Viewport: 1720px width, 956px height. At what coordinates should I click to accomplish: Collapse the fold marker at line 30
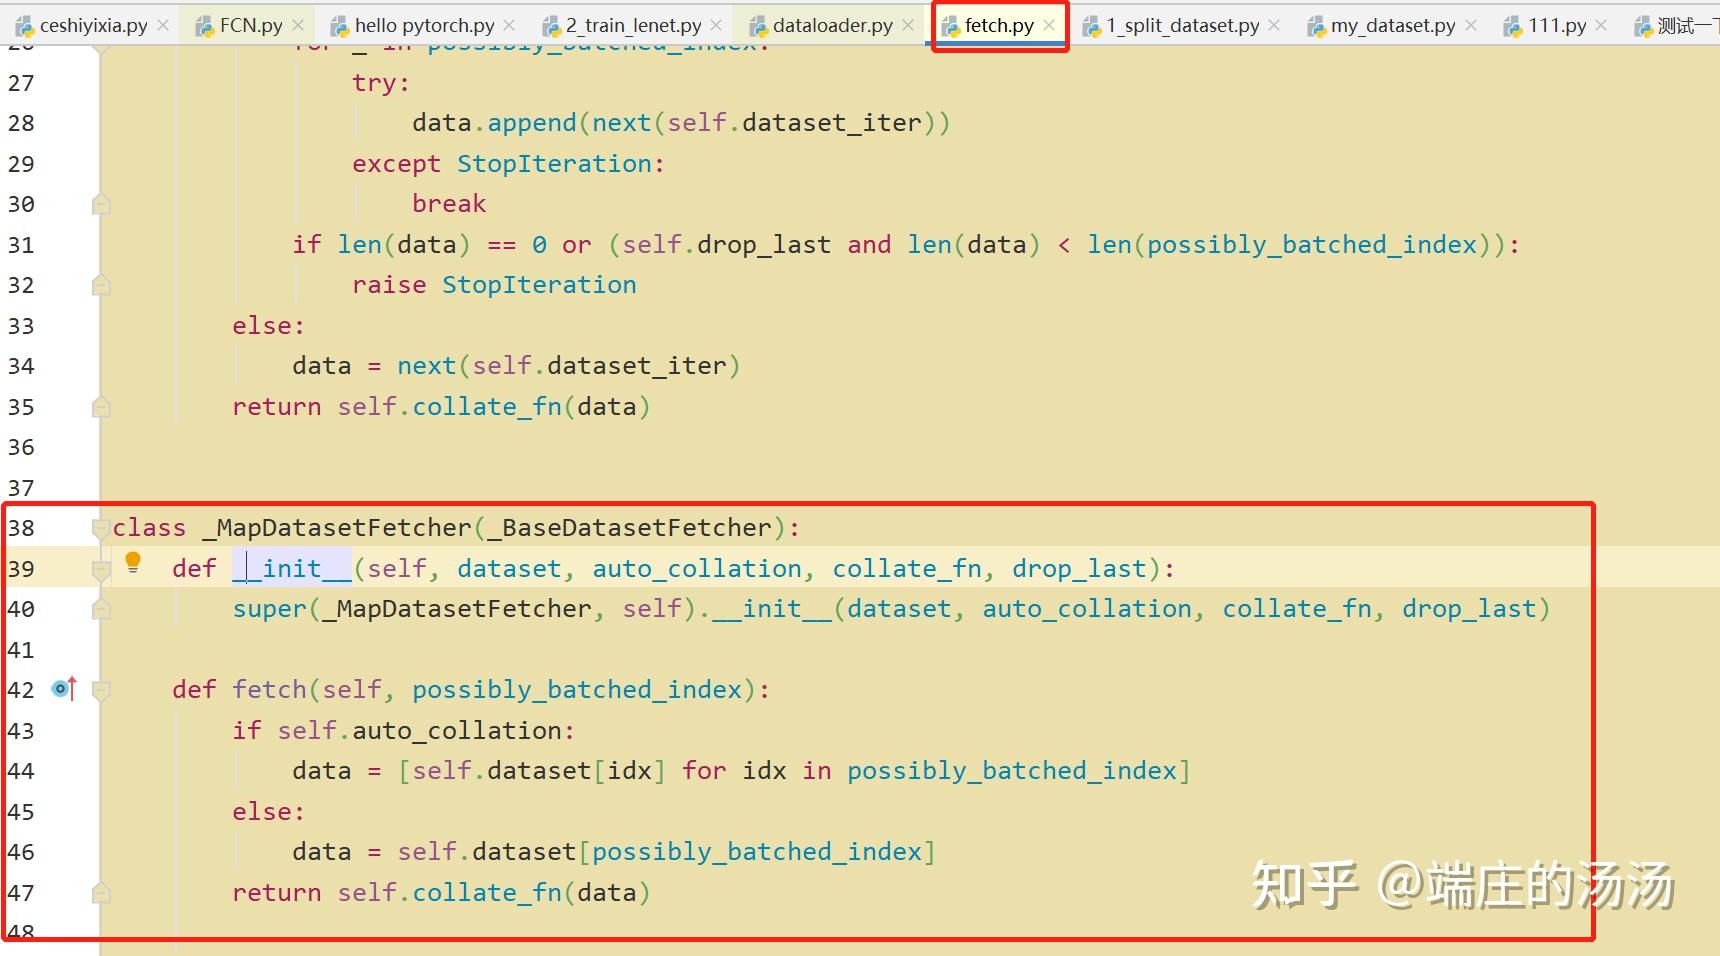pos(99,203)
